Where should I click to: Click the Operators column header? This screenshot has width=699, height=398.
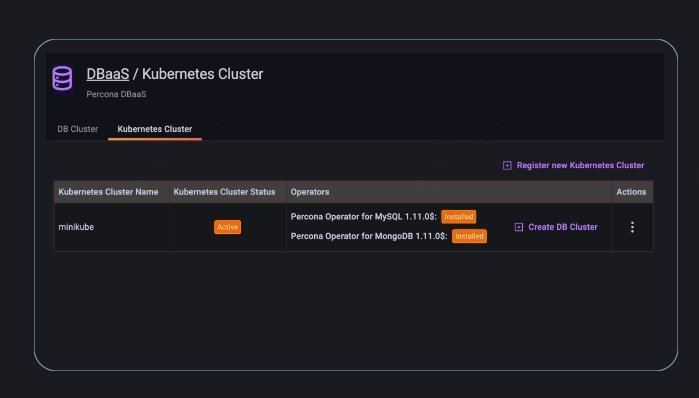coord(310,192)
